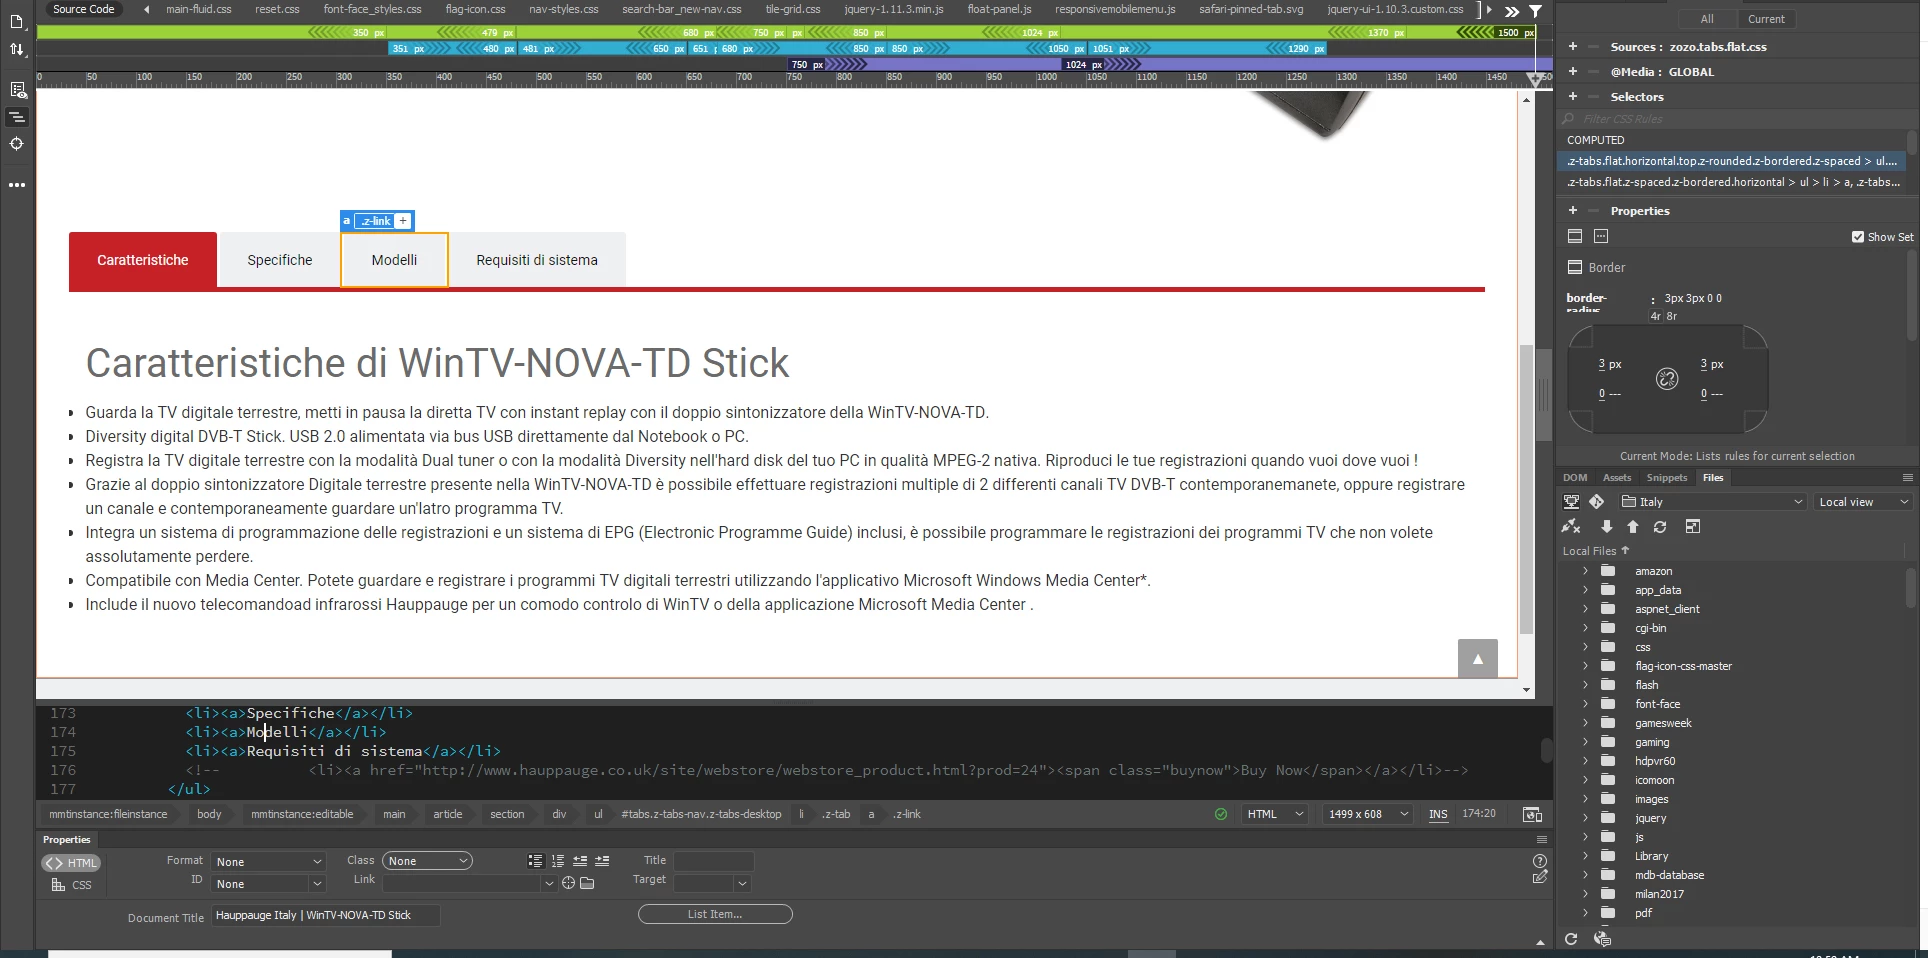Show more related files with double chevron
Screen dimensions: 1928x958
pyautogui.click(x=1512, y=11)
